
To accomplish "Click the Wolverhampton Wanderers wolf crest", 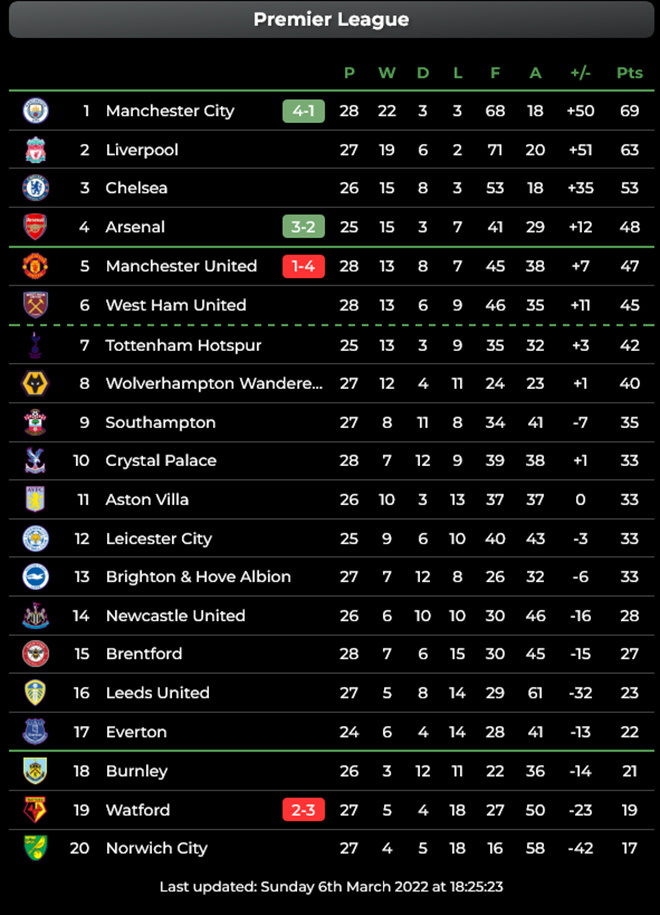I will (34, 383).
